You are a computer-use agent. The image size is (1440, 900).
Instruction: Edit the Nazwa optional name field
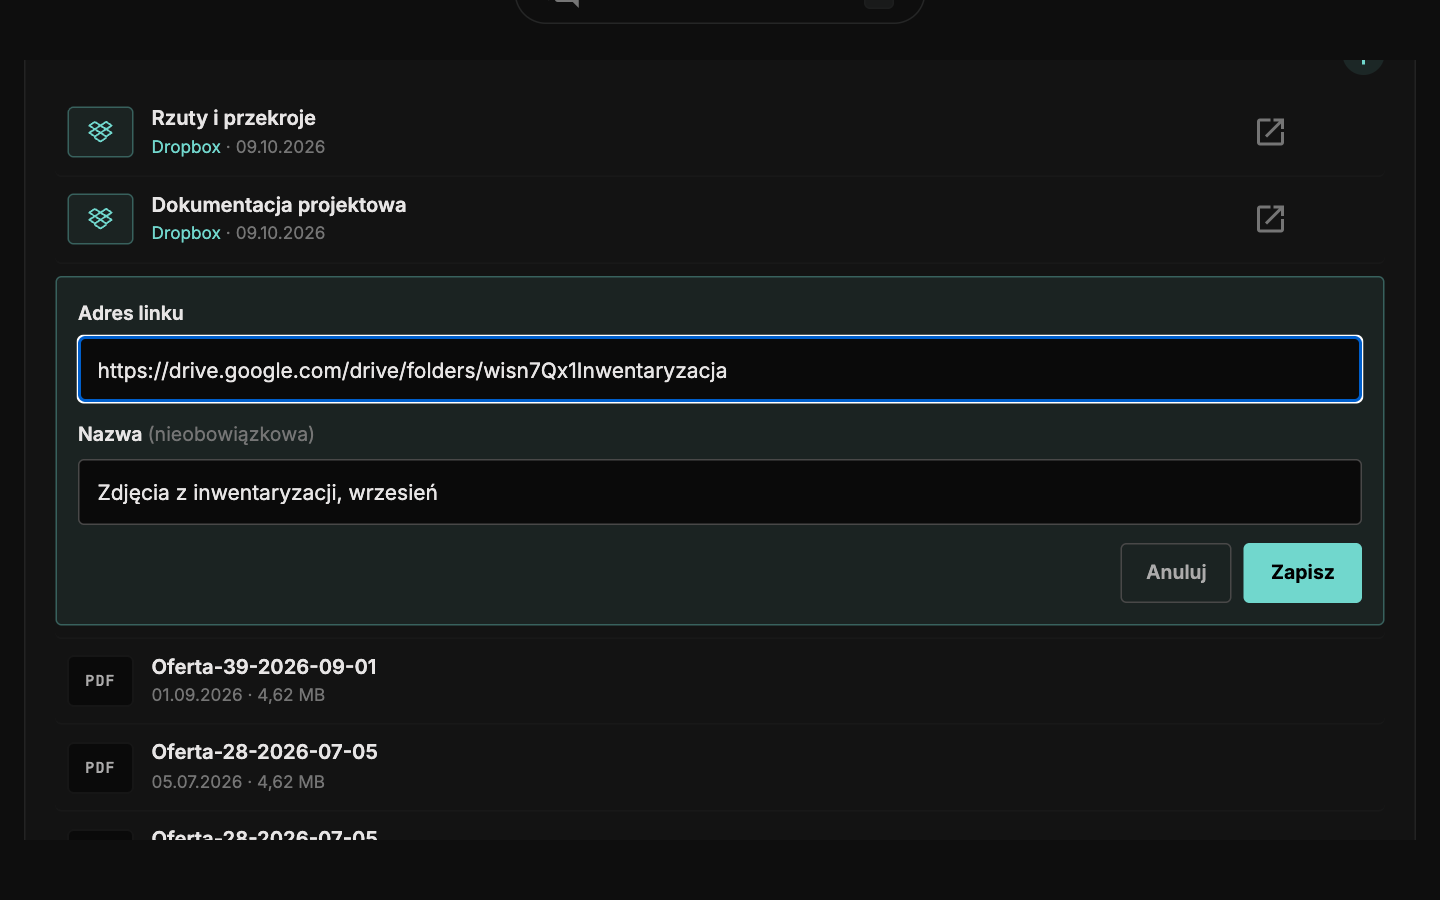tap(720, 492)
